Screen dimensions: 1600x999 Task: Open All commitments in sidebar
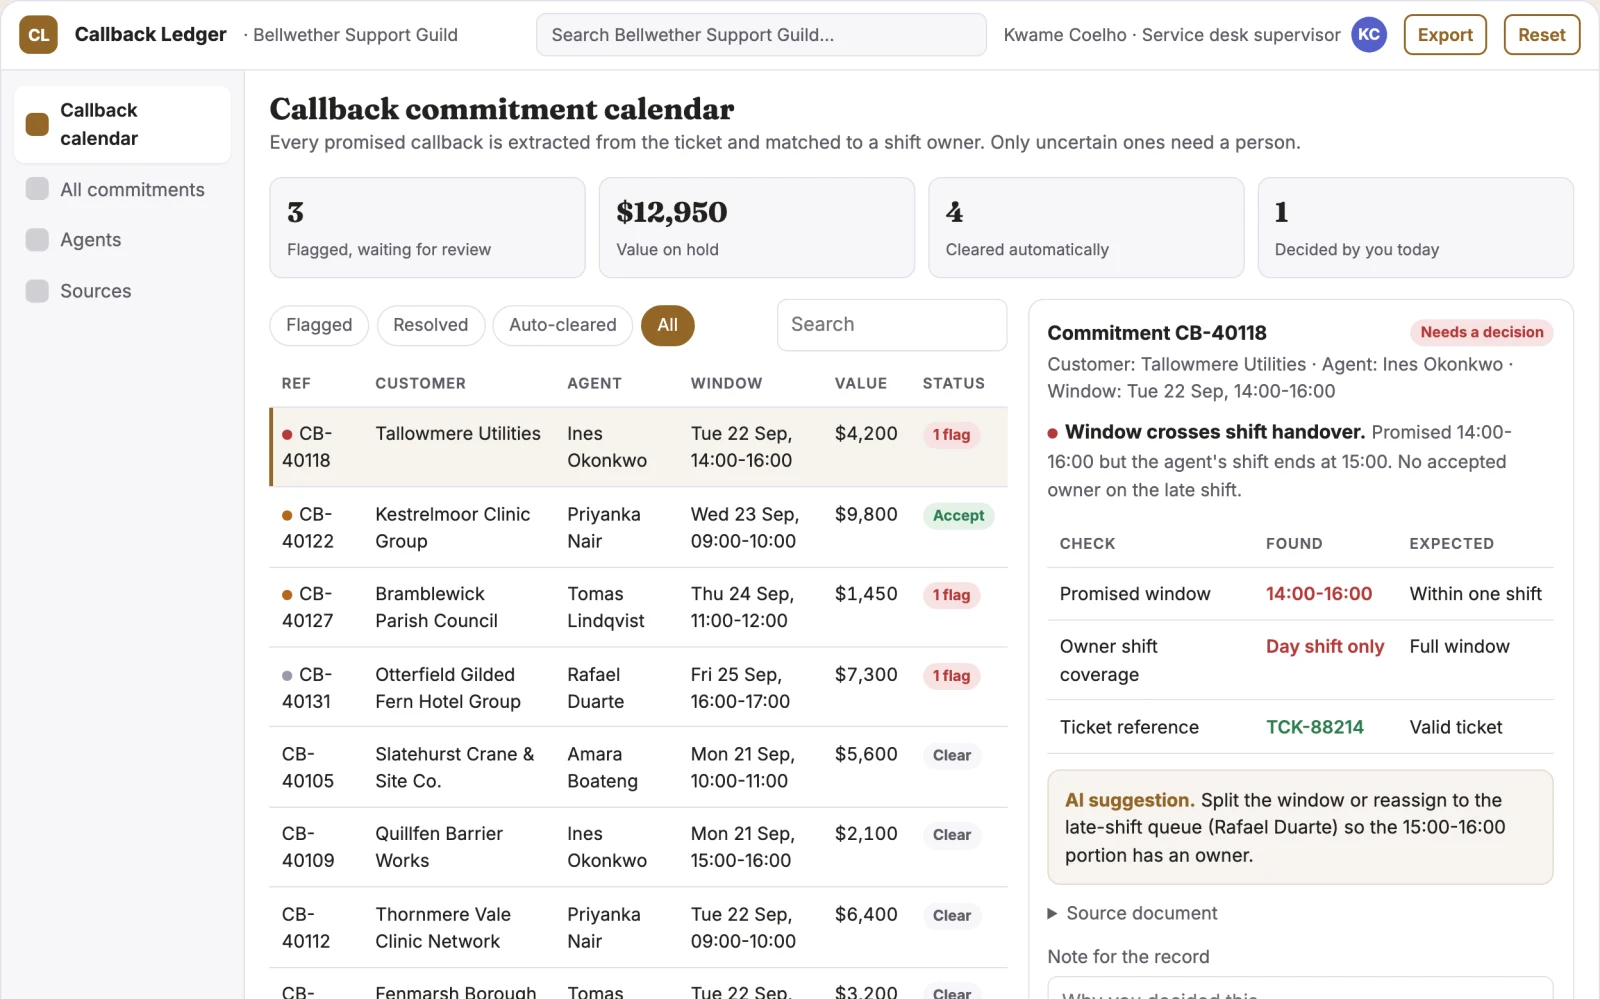click(122, 189)
